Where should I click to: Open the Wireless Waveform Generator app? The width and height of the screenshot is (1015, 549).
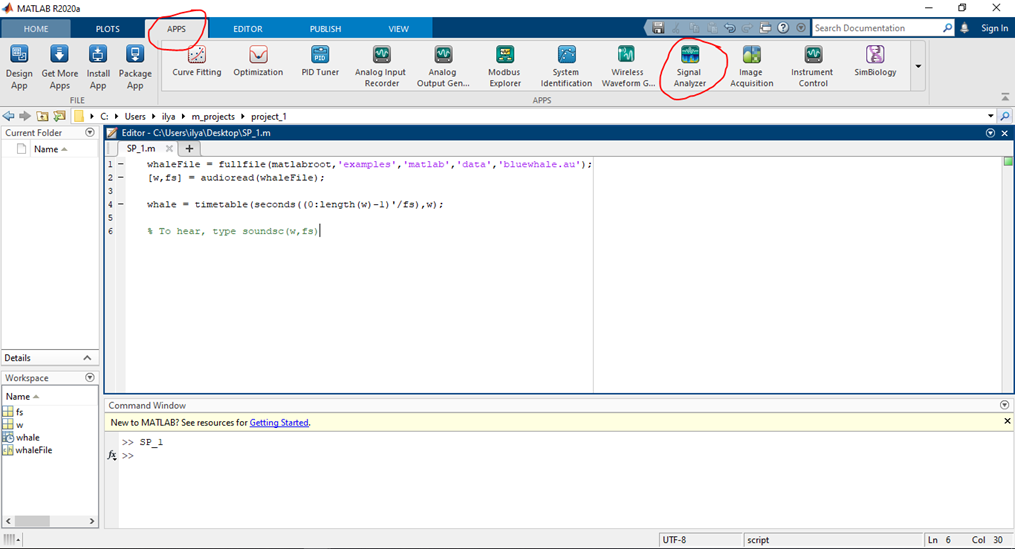click(x=627, y=67)
